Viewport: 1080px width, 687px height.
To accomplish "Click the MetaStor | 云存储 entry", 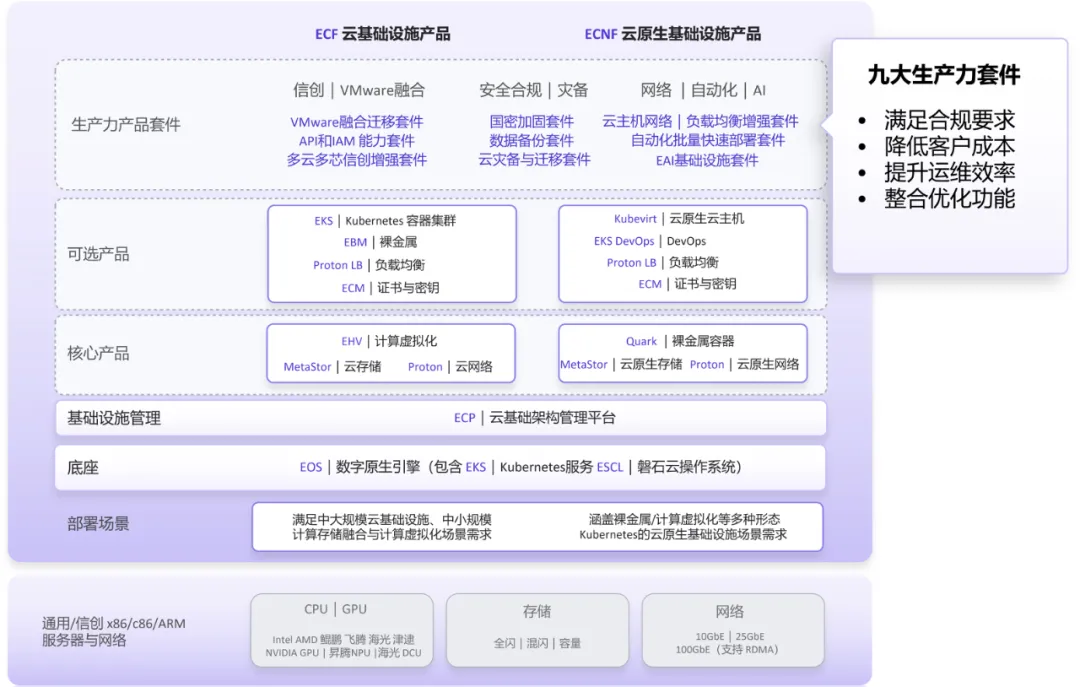I will tap(332, 367).
